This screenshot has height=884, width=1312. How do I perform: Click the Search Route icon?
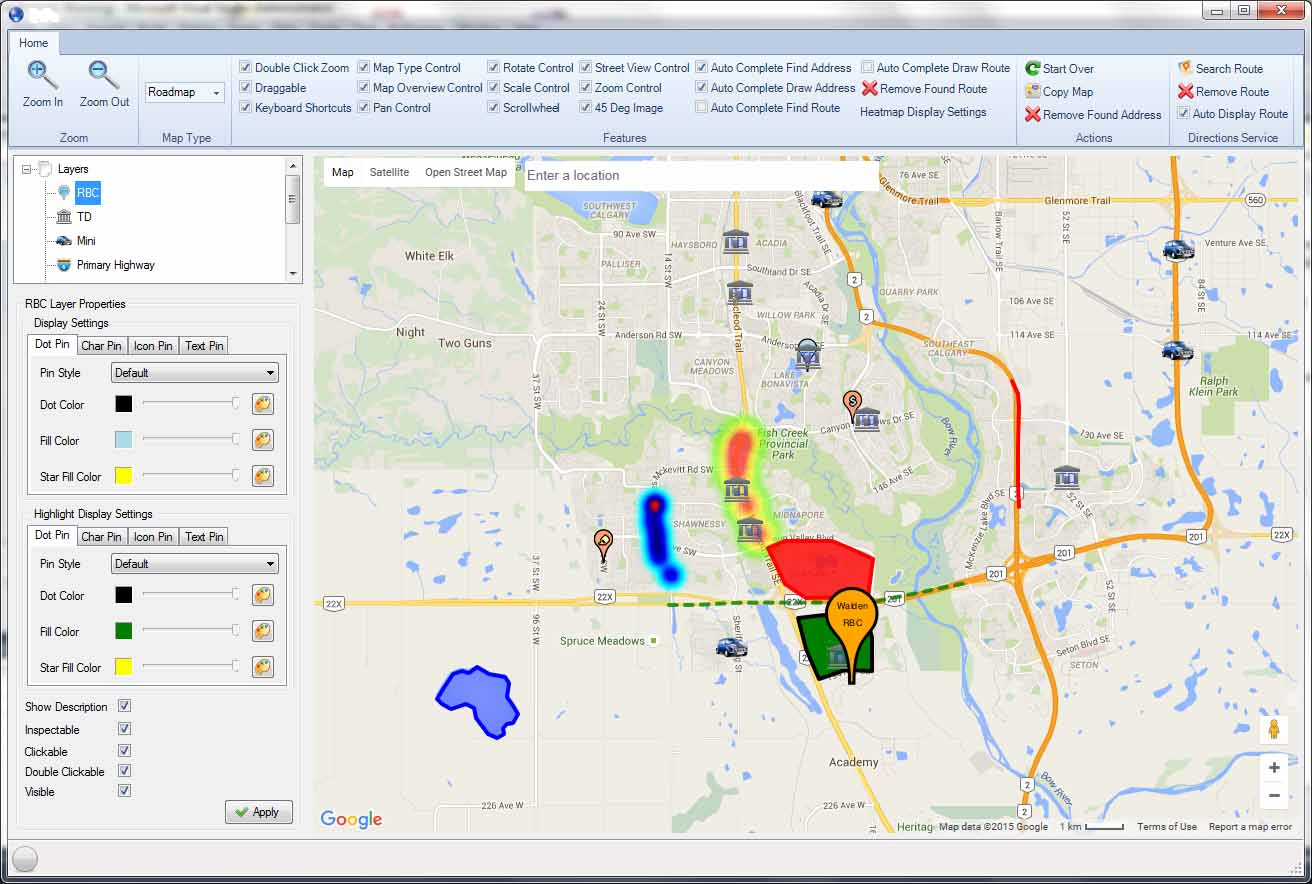point(1185,68)
